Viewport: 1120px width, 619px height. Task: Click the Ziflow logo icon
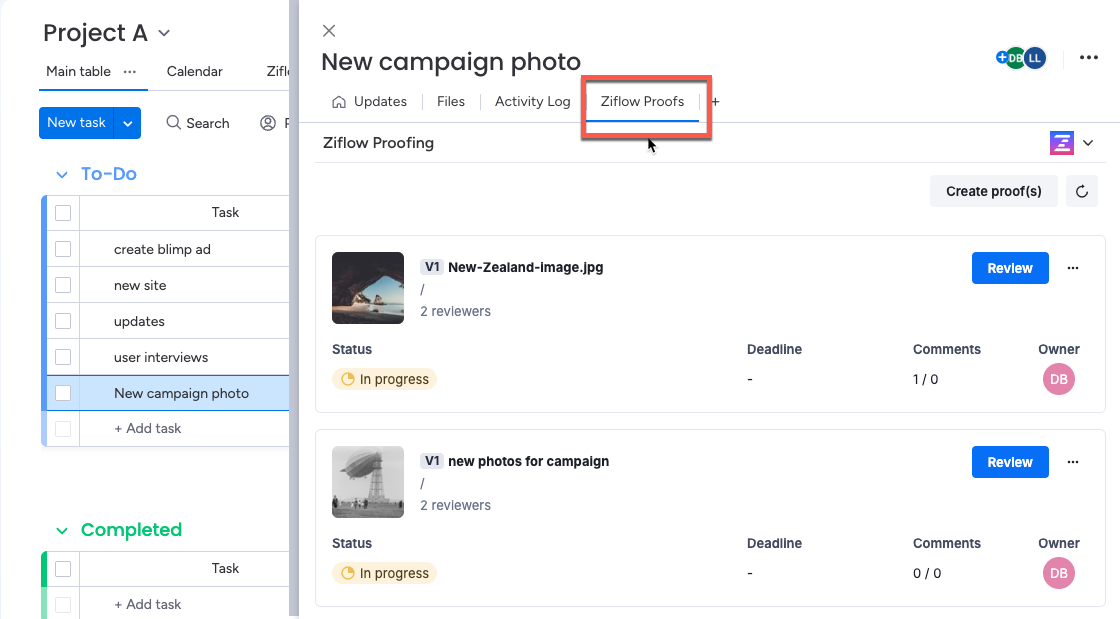click(1061, 143)
